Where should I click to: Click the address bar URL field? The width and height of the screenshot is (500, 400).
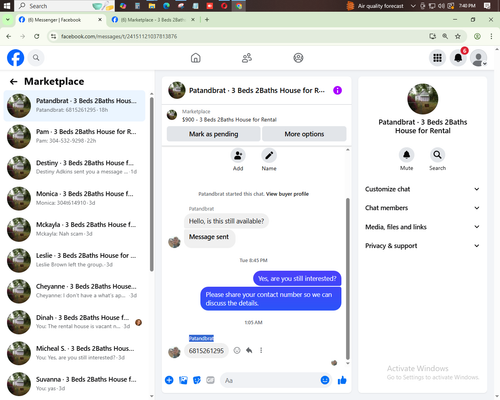coord(240,36)
